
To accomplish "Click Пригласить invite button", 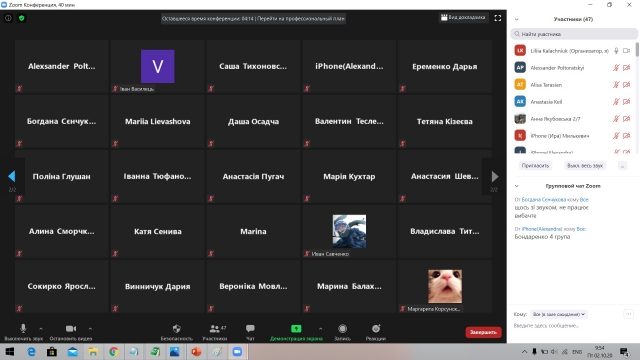I will pyautogui.click(x=535, y=166).
